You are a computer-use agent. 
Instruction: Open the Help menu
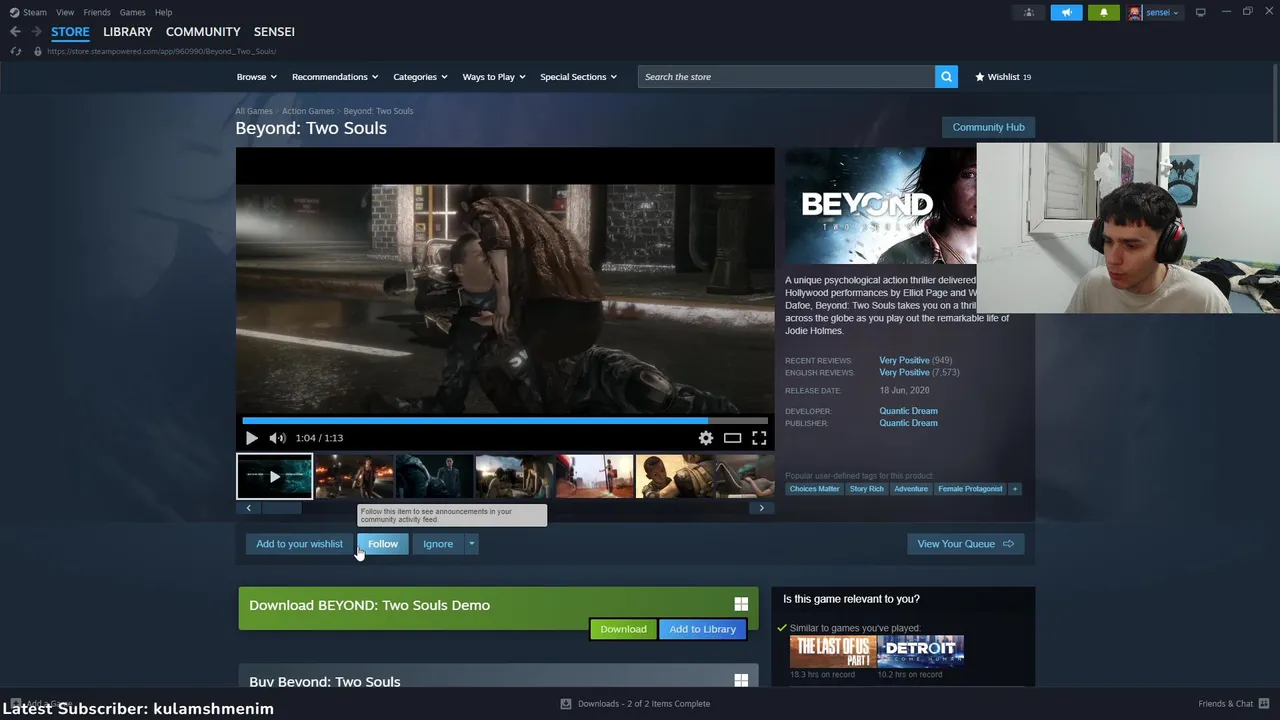pos(163,12)
